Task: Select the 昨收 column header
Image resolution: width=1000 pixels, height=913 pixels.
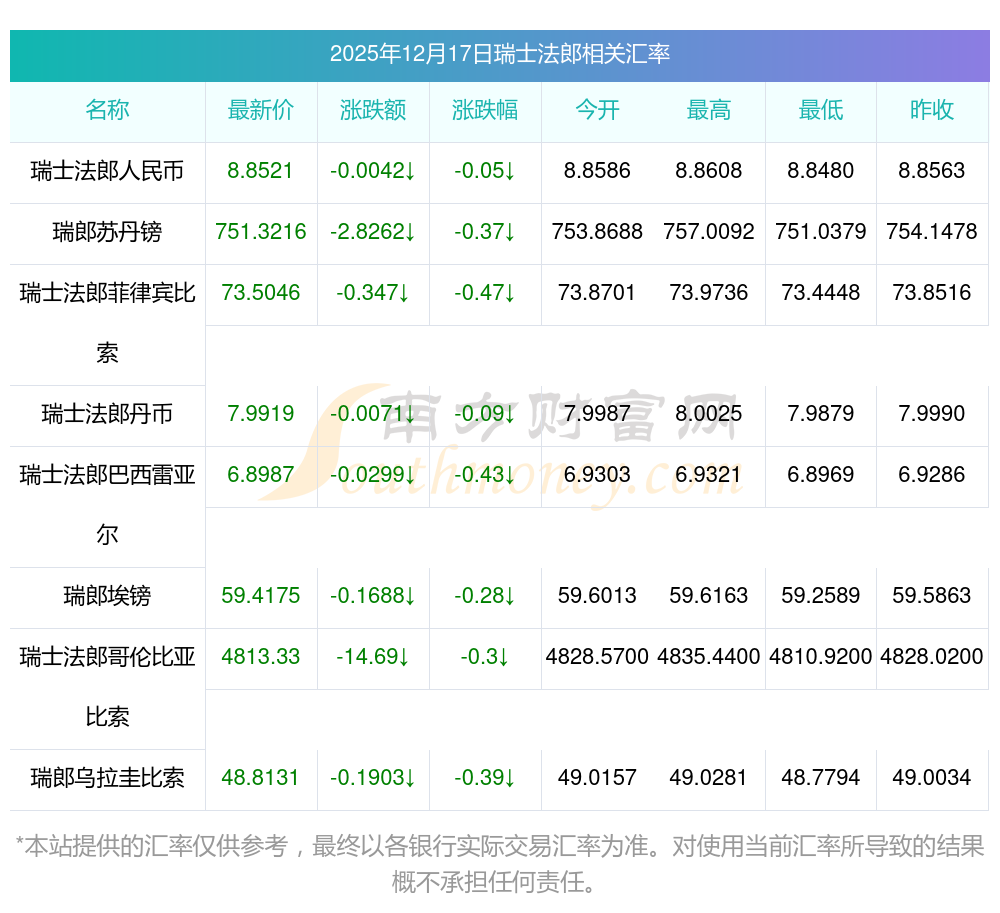Action: [x=932, y=110]
